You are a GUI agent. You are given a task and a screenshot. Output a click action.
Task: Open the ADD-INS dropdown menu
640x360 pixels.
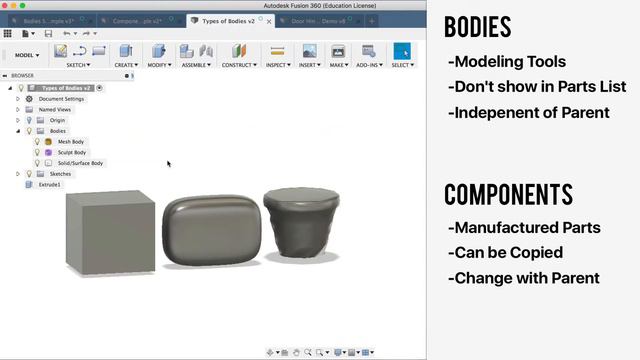coord(369,65)
